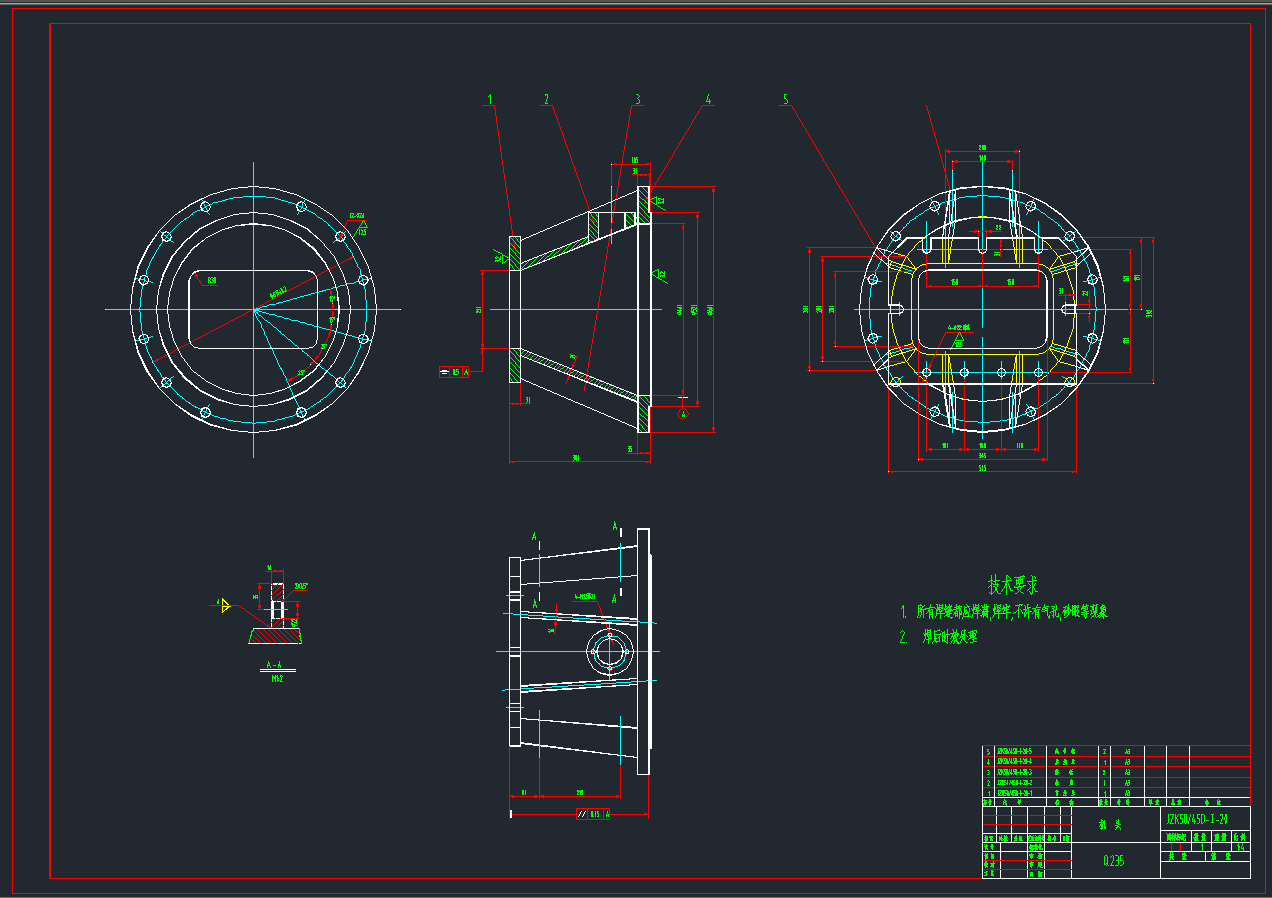1272x898 pixels.
Task: Select the rounded rectangle opening in left view
Action: [x=255, y=309]
